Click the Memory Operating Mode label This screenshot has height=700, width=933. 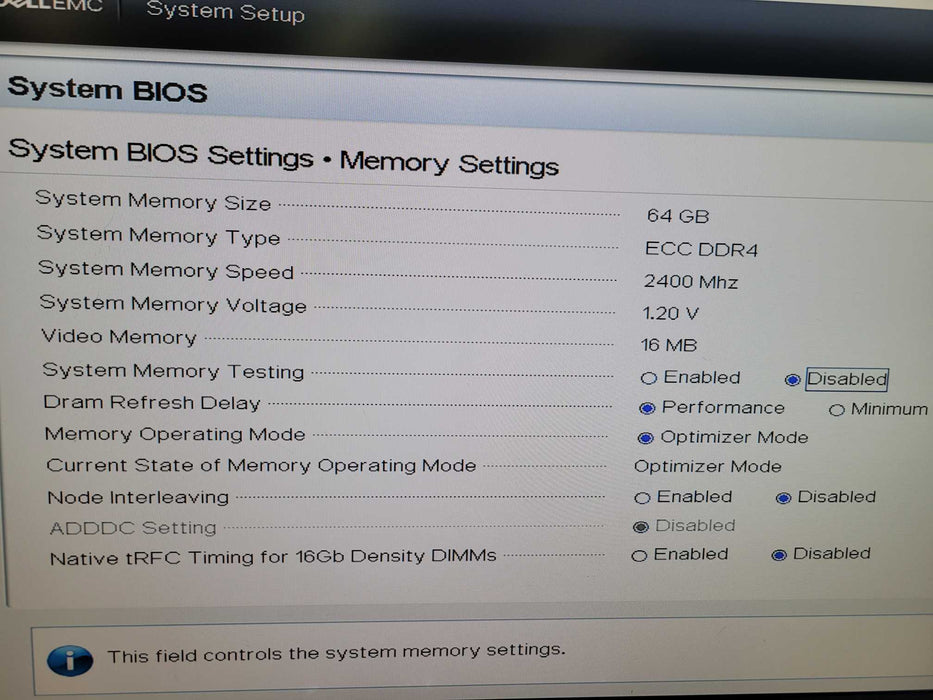175,434
